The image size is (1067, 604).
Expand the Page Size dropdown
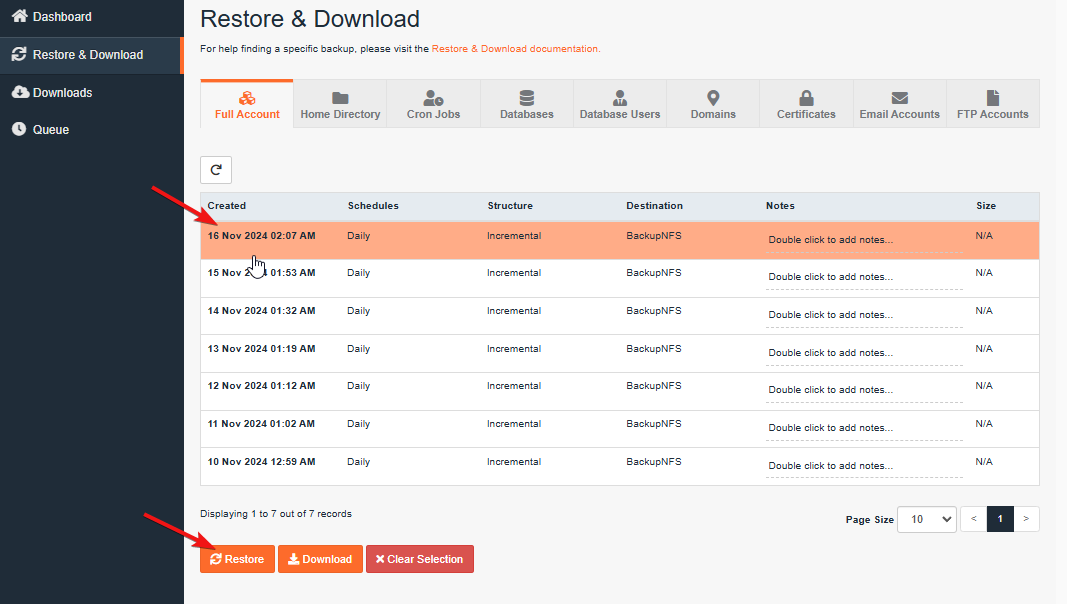click(x=926, y=519)
